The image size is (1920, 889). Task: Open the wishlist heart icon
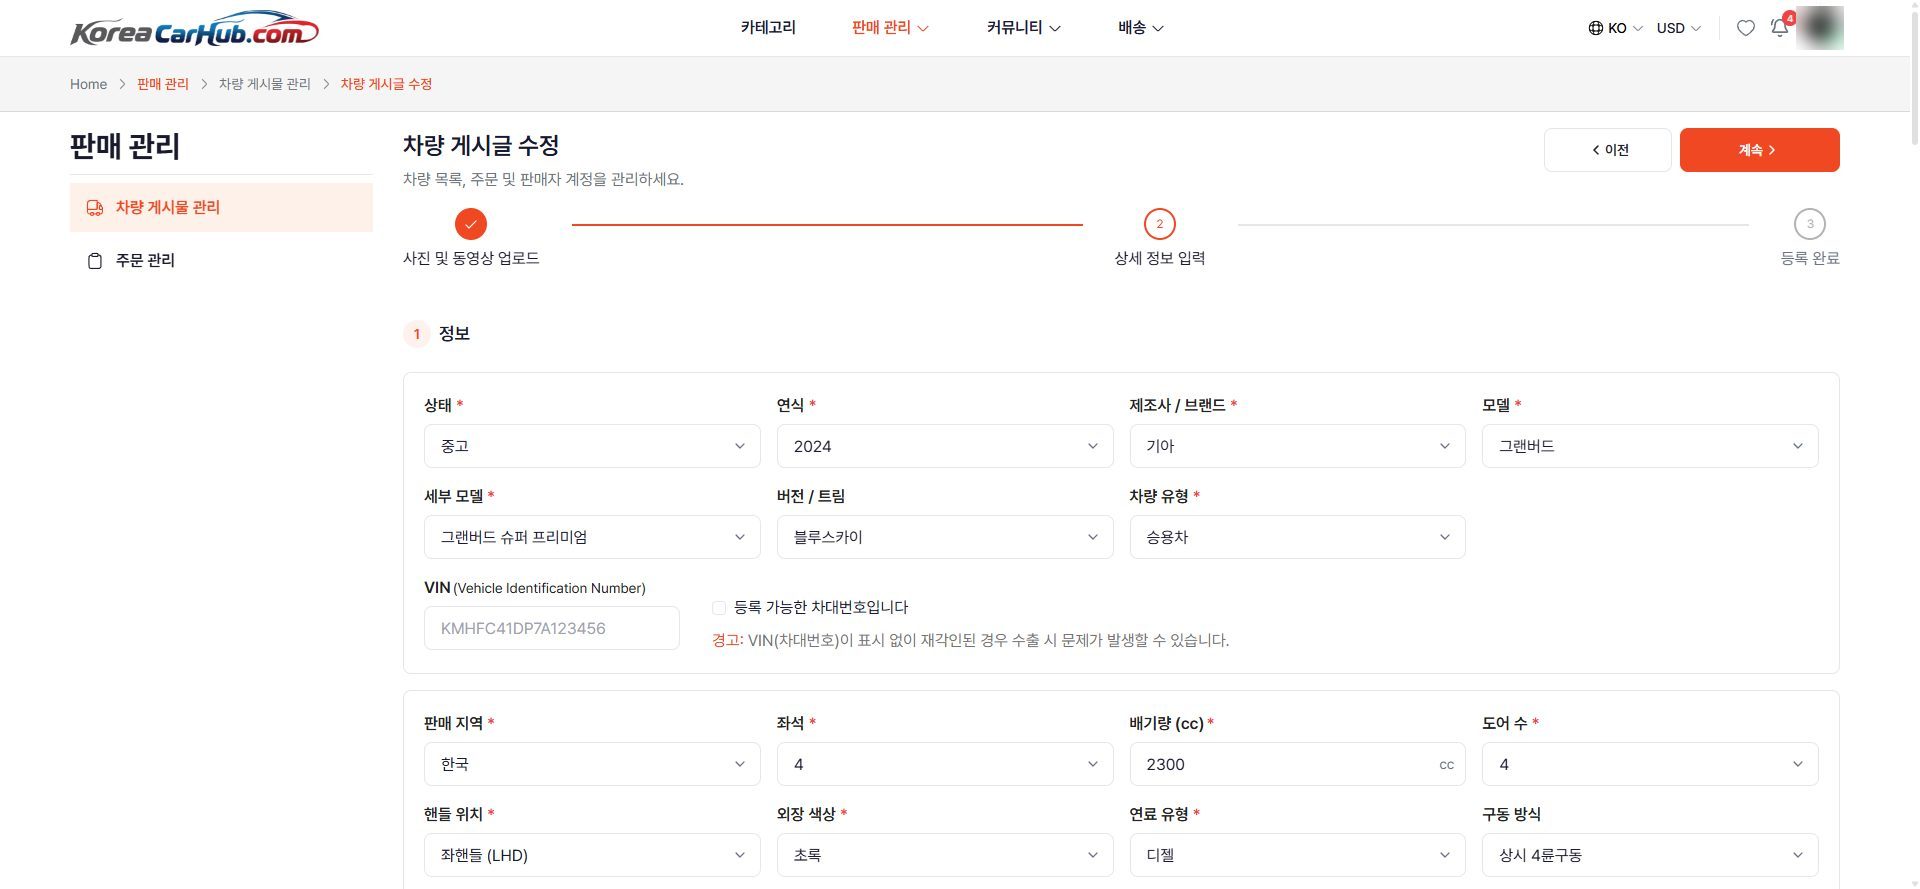click(x=1745, y=28)
